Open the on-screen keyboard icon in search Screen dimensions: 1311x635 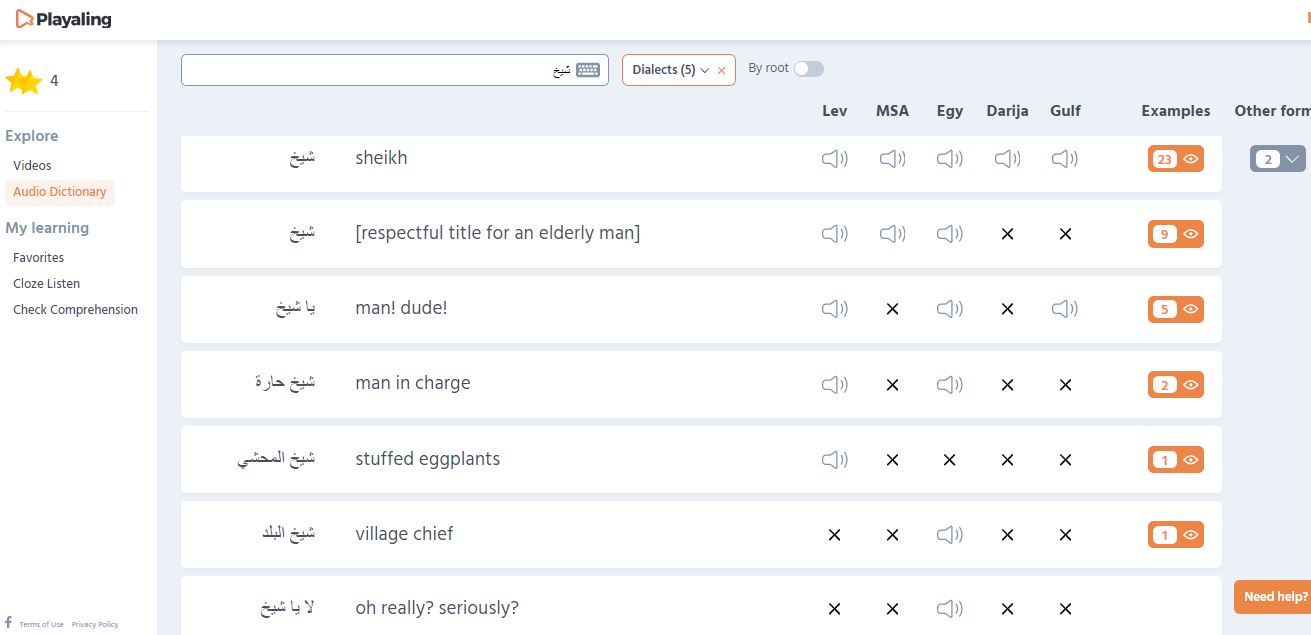[588, 70]
